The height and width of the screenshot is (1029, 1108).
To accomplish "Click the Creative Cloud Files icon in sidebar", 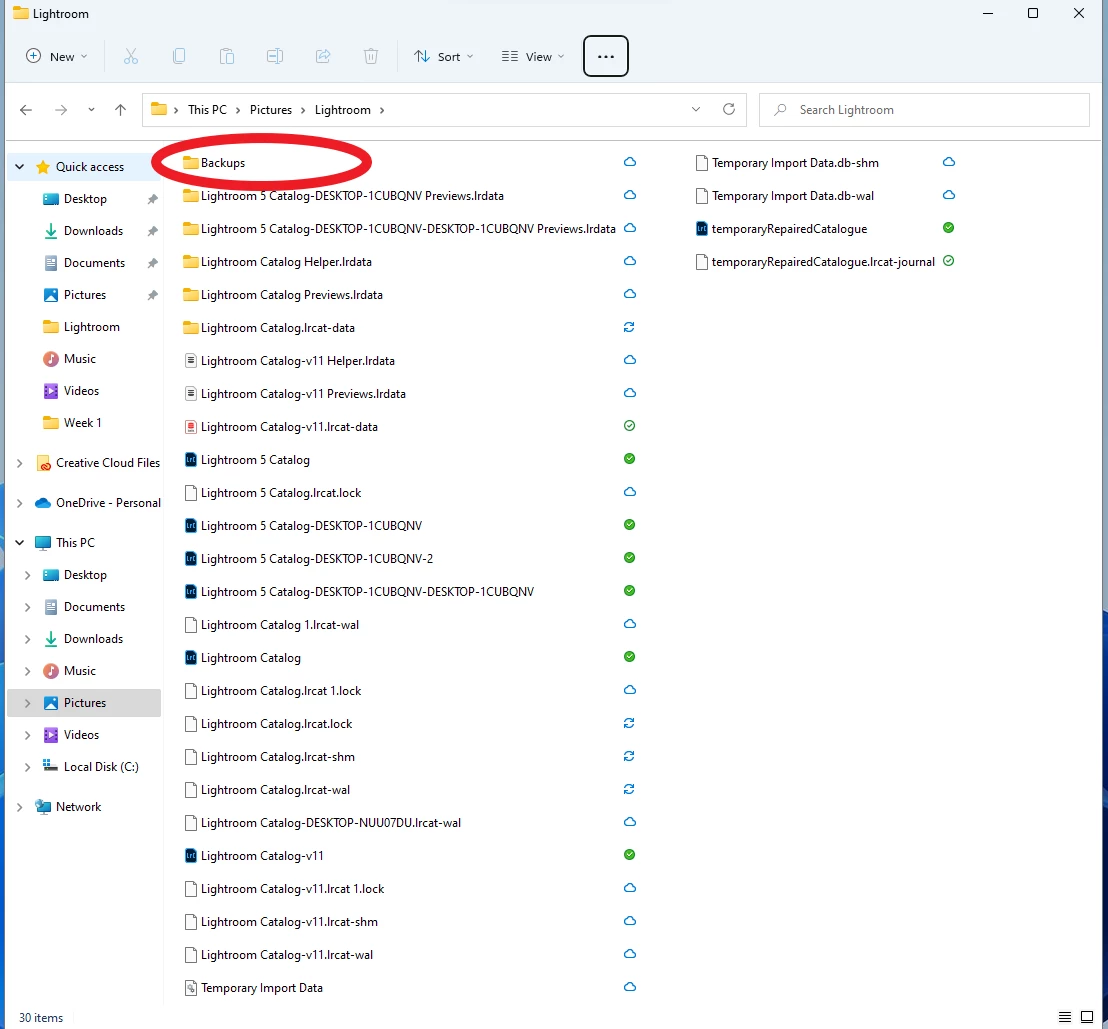I will point(43,464).
